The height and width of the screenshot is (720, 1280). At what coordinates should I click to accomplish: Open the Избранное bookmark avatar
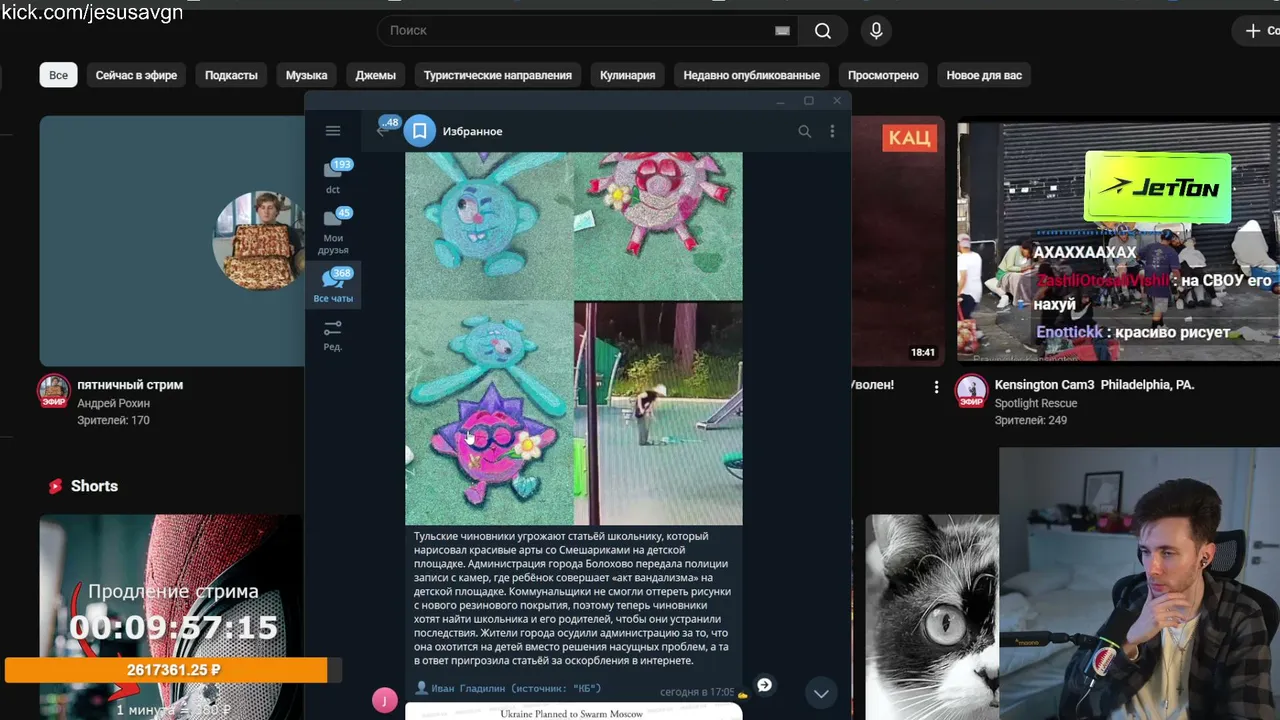pyautogui.click(x=420, y=131)
